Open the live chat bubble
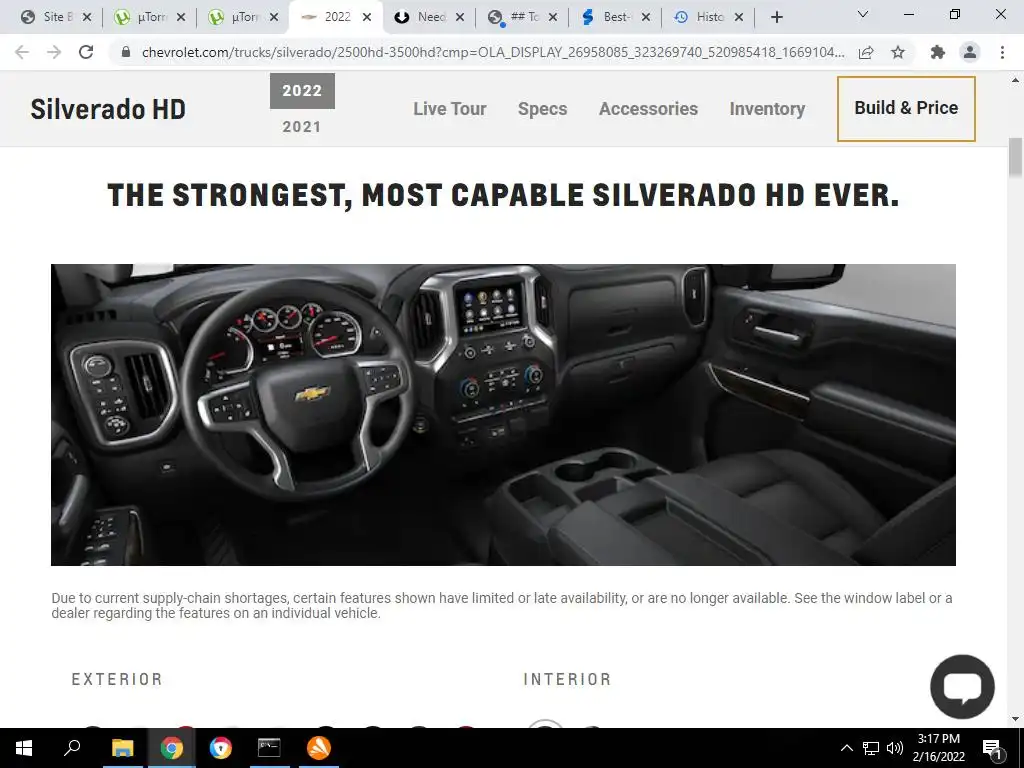The width and height of the screenshot is (1024, 768). 963,686
